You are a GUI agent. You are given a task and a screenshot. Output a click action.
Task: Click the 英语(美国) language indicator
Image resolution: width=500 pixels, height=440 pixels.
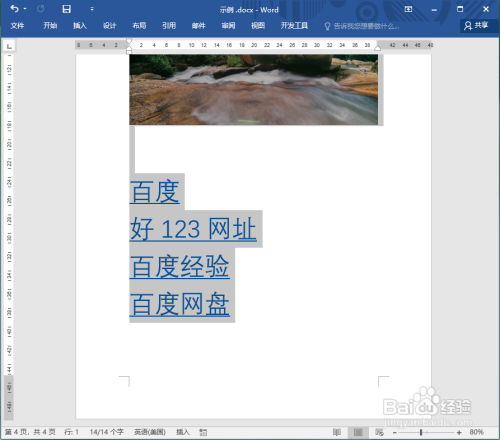click(150, 432)
